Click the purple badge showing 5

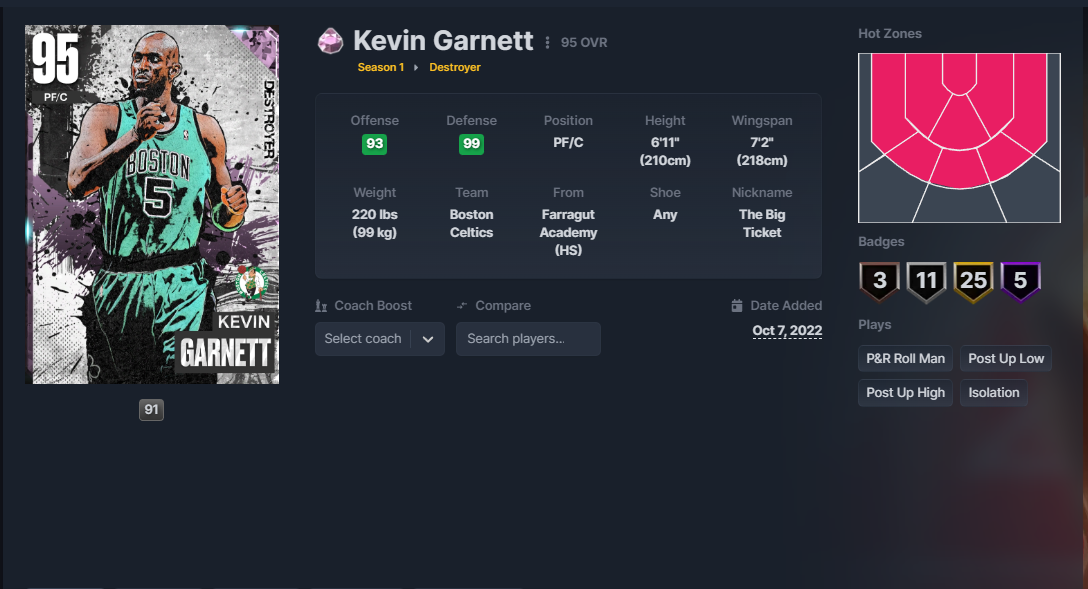tap(1020, 281)
